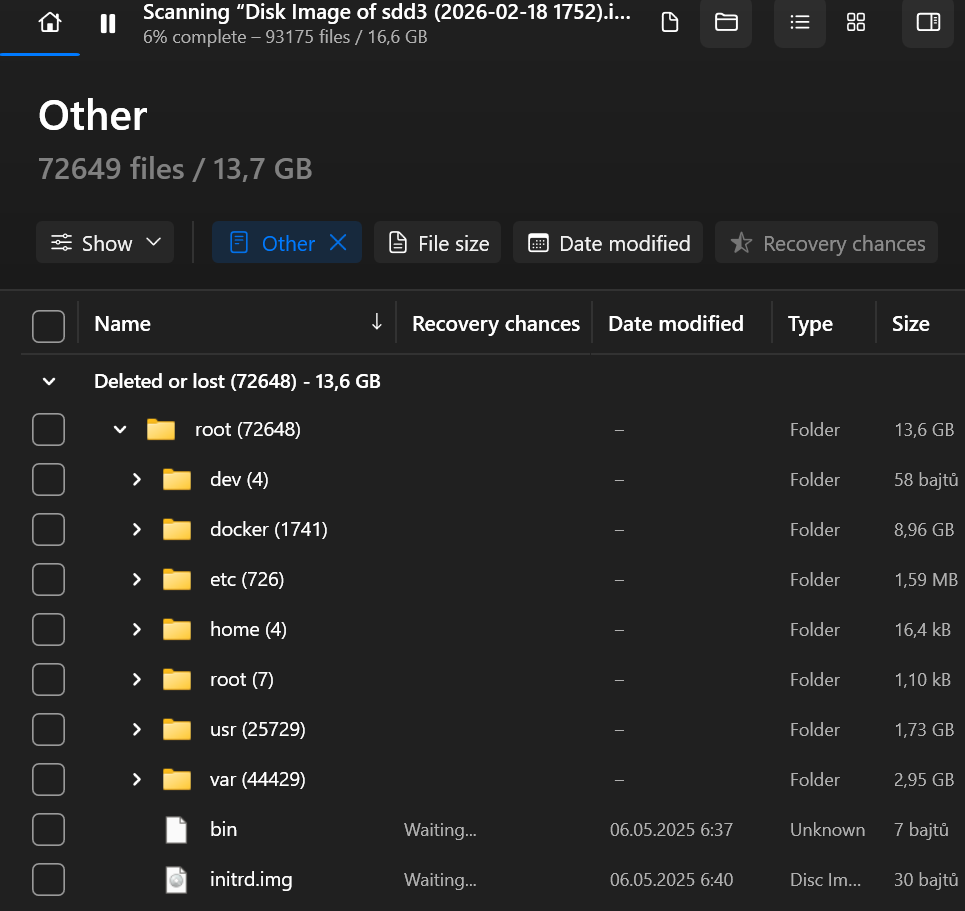The width and height of the screenshot is (965, 911).
Task: Toggle the side preview panel icon
Action: click(928, 23)
